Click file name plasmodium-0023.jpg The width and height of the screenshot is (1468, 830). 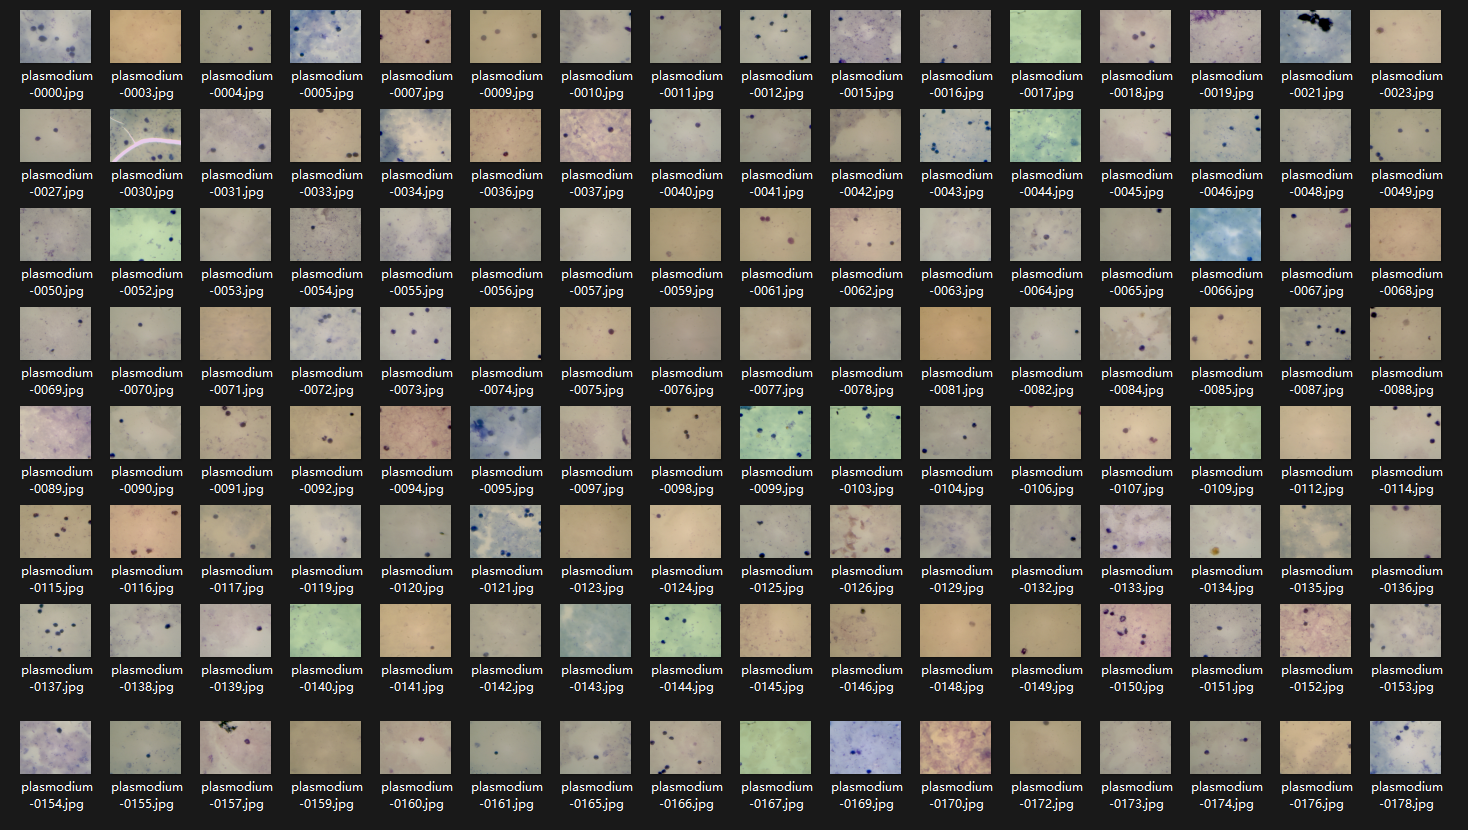(x=1407, y=84)
